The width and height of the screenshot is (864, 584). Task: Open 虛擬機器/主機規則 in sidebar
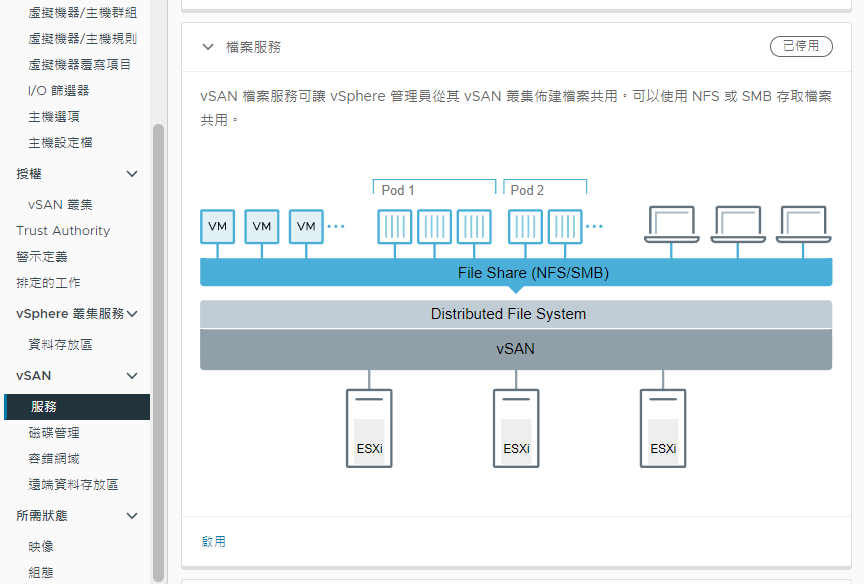click(x=83, y=39)
